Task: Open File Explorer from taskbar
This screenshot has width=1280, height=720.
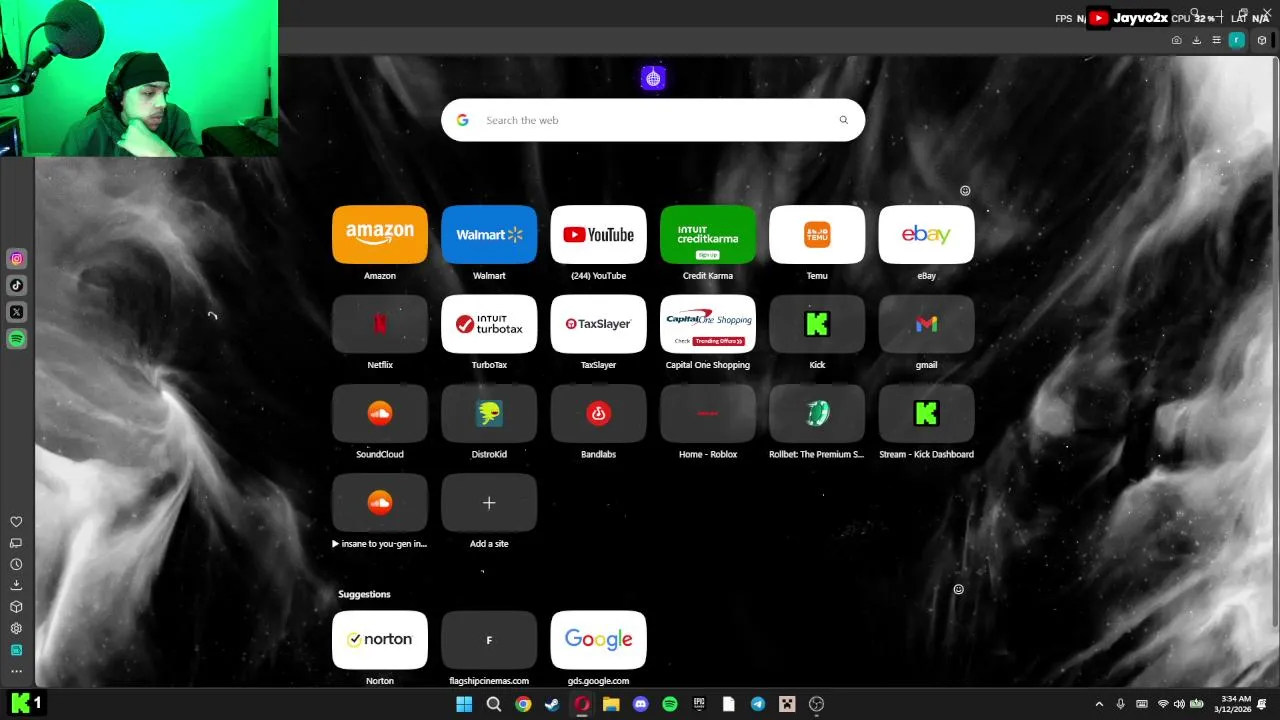Action: [611, 704]
